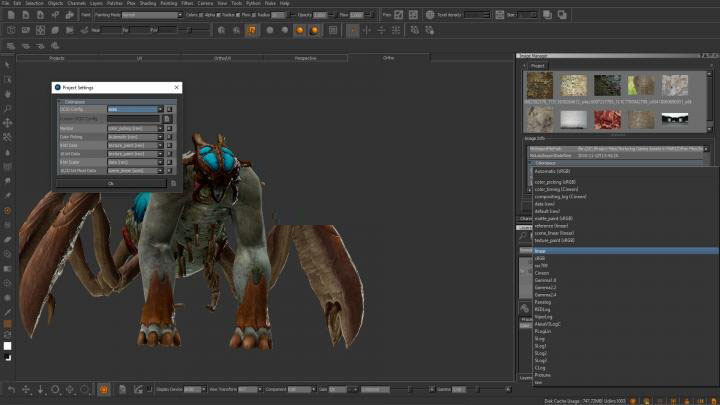This screenshot has width=720, height=405.
Task: Close the Project Settings dialog
Action: (x=177, y=88)
